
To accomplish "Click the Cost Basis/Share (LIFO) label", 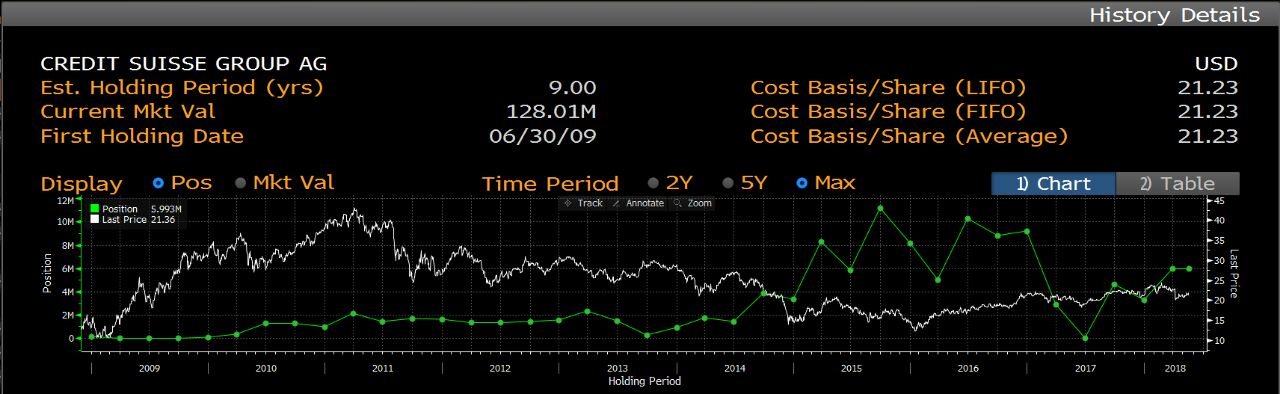I will point(888,88).
